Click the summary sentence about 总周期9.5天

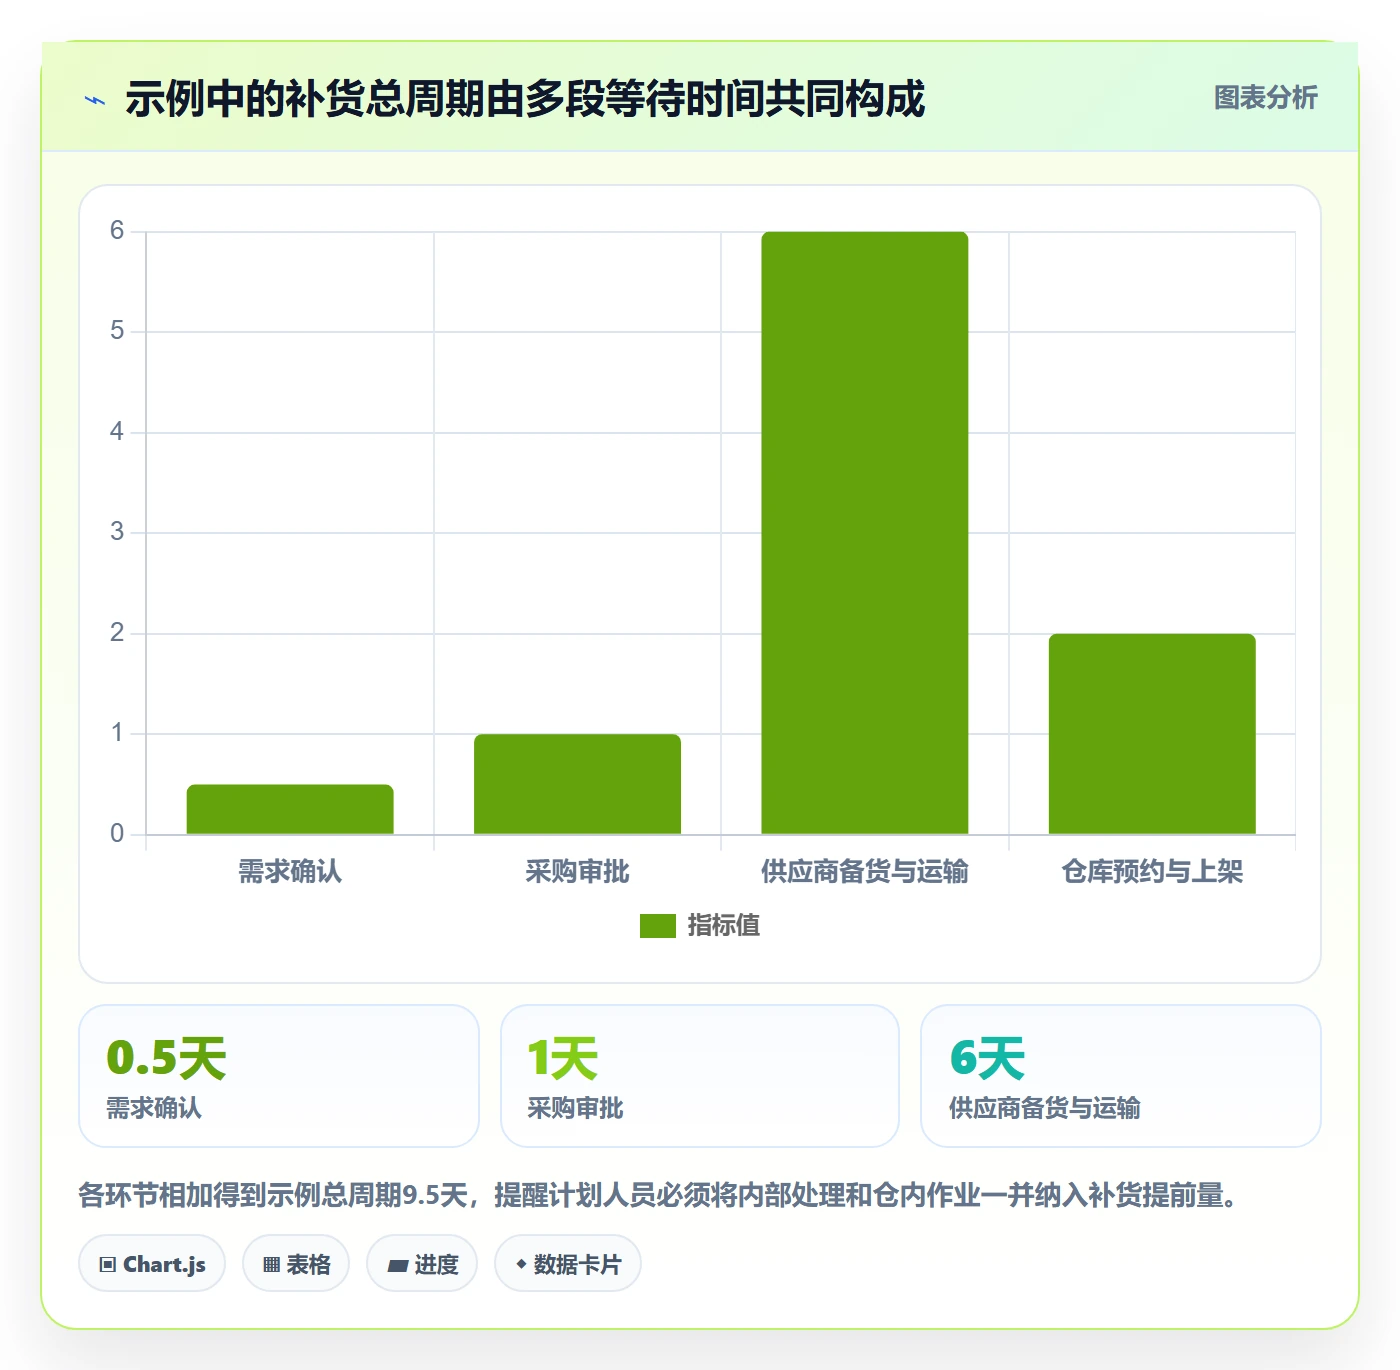[x=660, y=1195]
